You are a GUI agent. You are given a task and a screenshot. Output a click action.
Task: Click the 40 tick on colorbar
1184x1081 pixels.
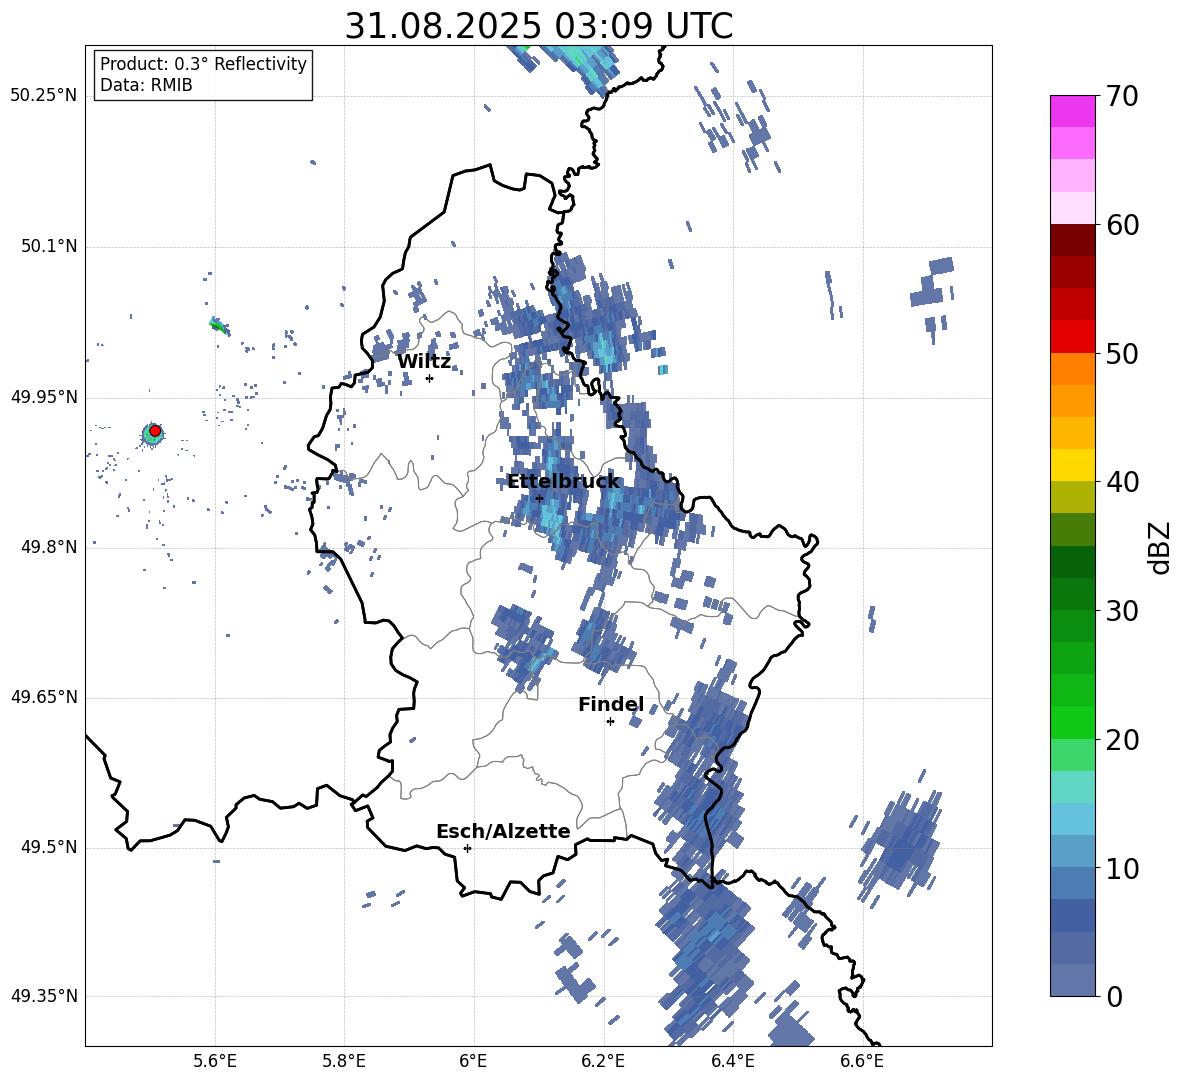[1122, 482]
